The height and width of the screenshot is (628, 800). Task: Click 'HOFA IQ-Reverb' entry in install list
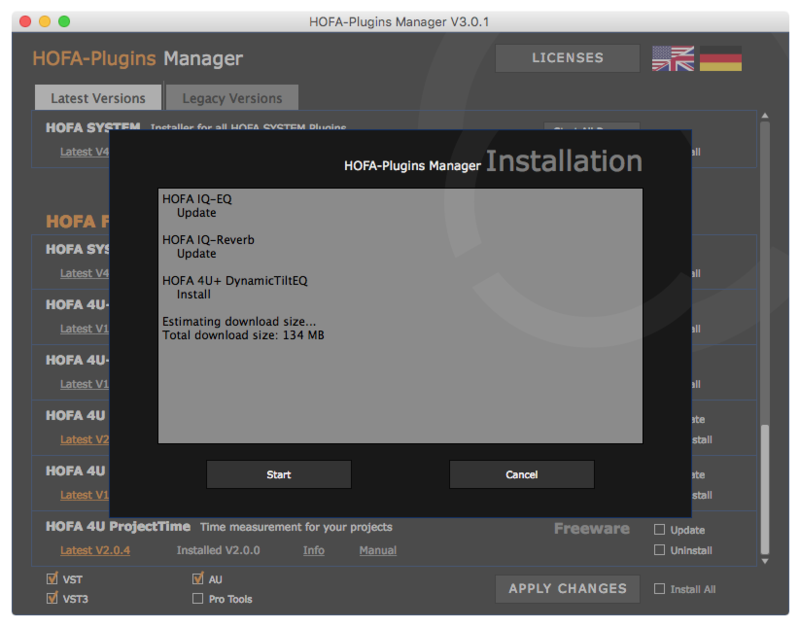click(208, 239)
